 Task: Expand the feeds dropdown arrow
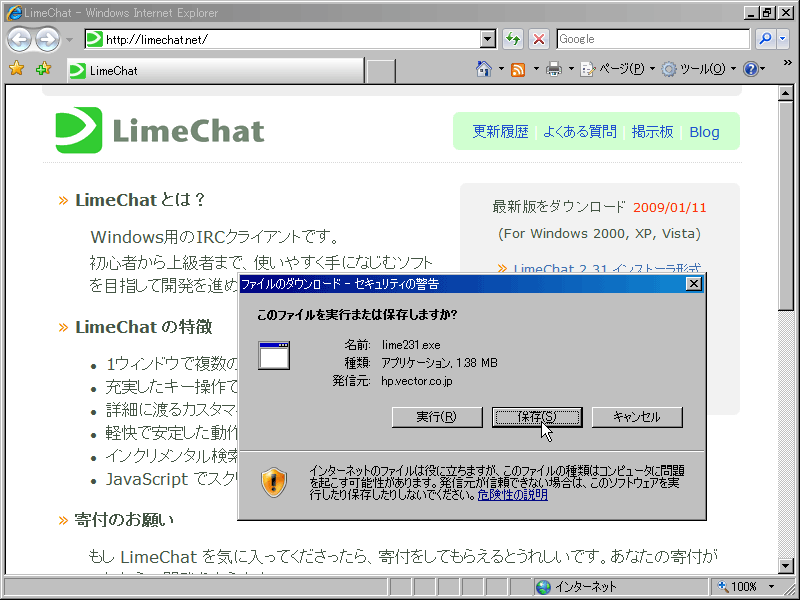pos(536,68)
